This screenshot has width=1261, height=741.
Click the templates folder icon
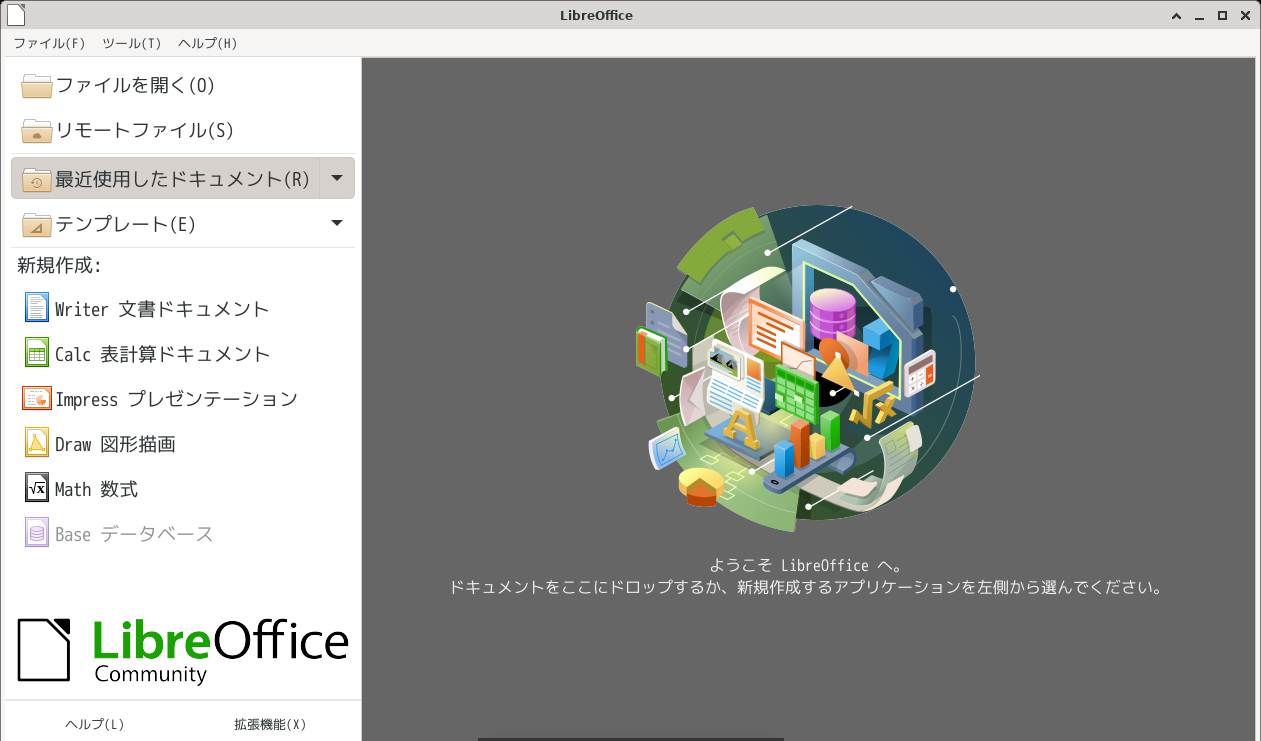click(x=37, y=224)
